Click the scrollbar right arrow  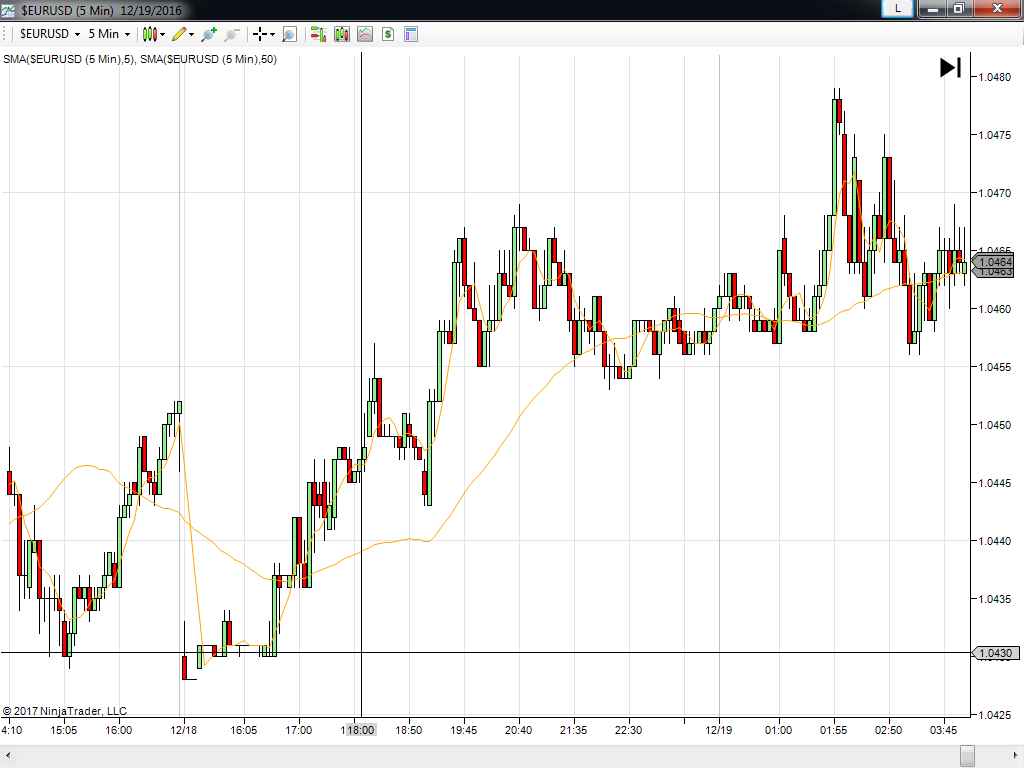[x=1016, y=756]
